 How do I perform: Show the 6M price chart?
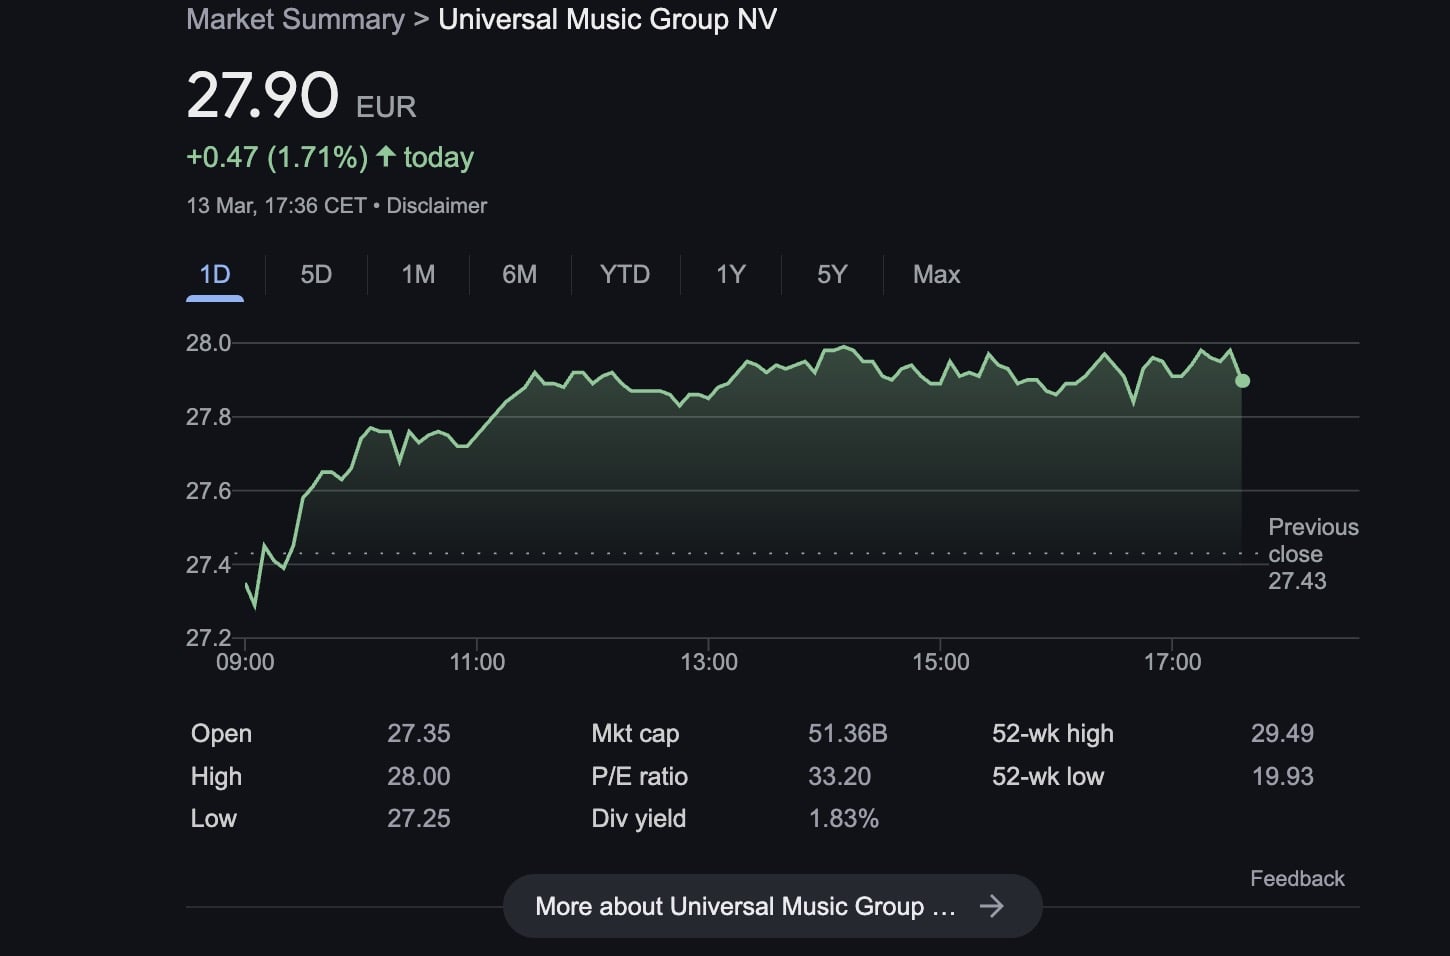519,274
